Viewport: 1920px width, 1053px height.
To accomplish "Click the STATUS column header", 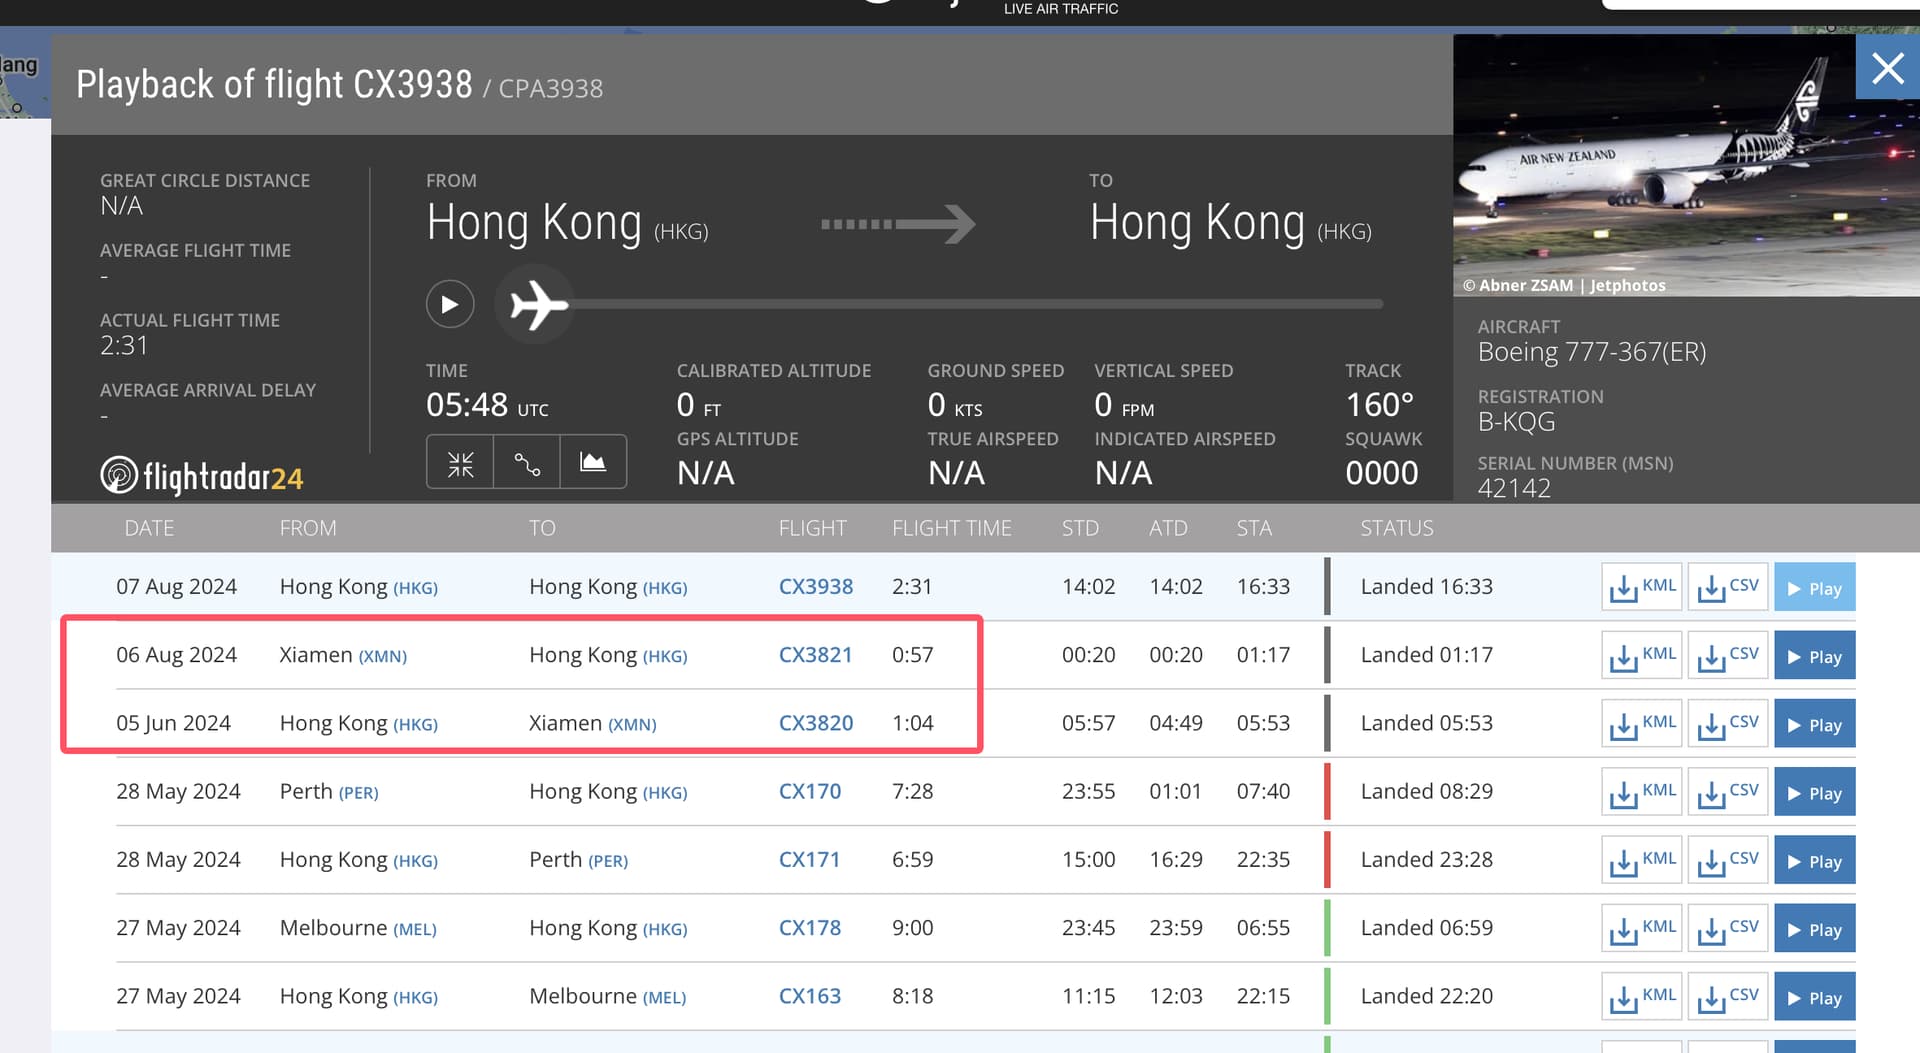I will [1396, 528].
